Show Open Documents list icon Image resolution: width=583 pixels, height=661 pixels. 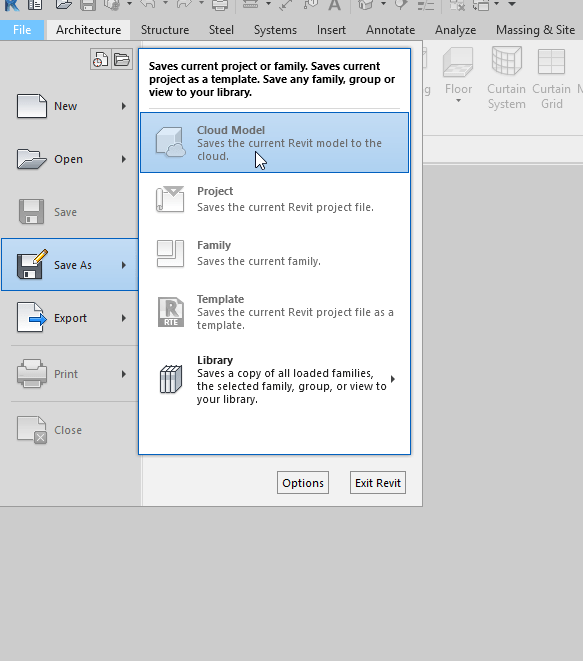click(x=122, y=59)
